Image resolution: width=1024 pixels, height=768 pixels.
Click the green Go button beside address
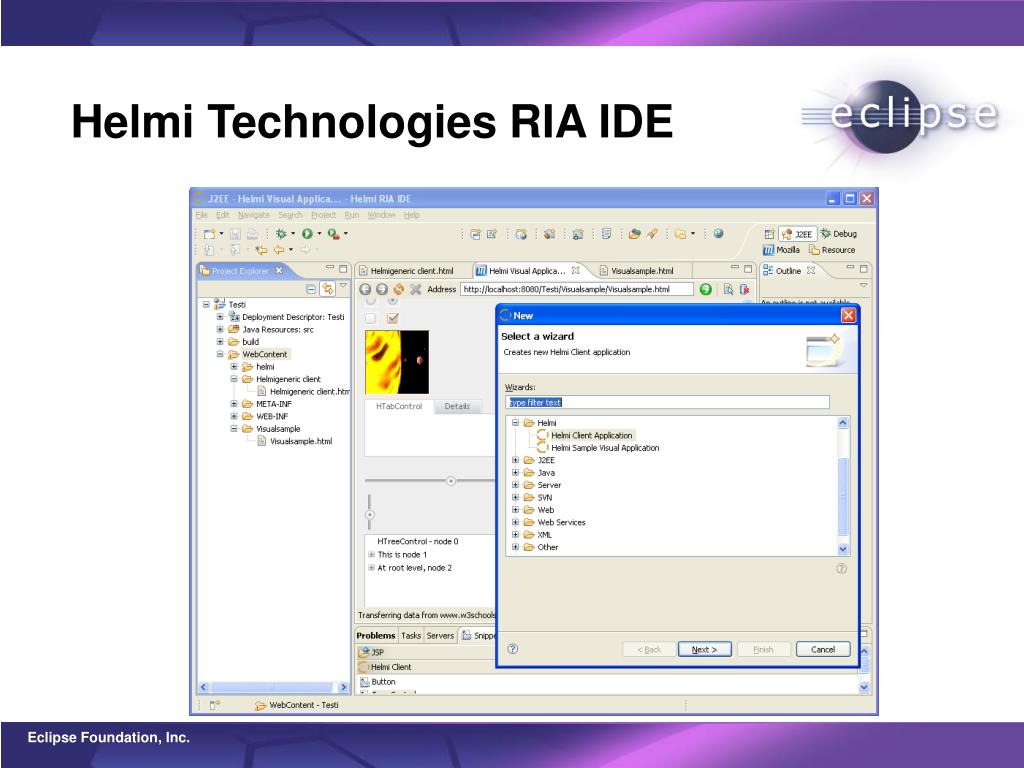[x=705, y=289]
